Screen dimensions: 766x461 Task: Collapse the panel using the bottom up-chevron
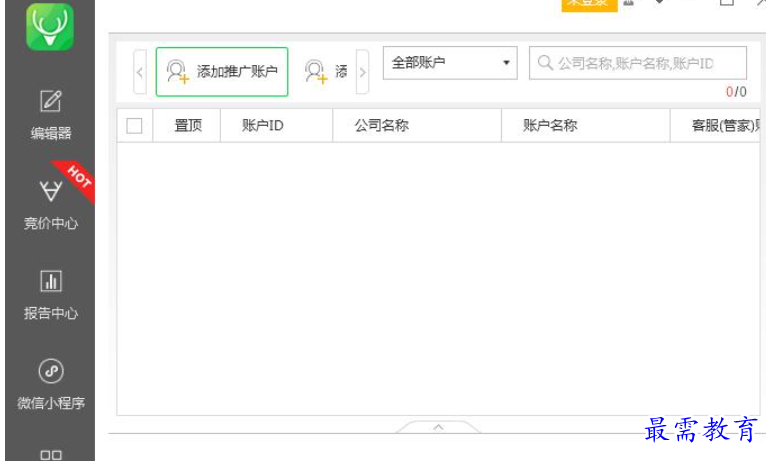(437, 428)
